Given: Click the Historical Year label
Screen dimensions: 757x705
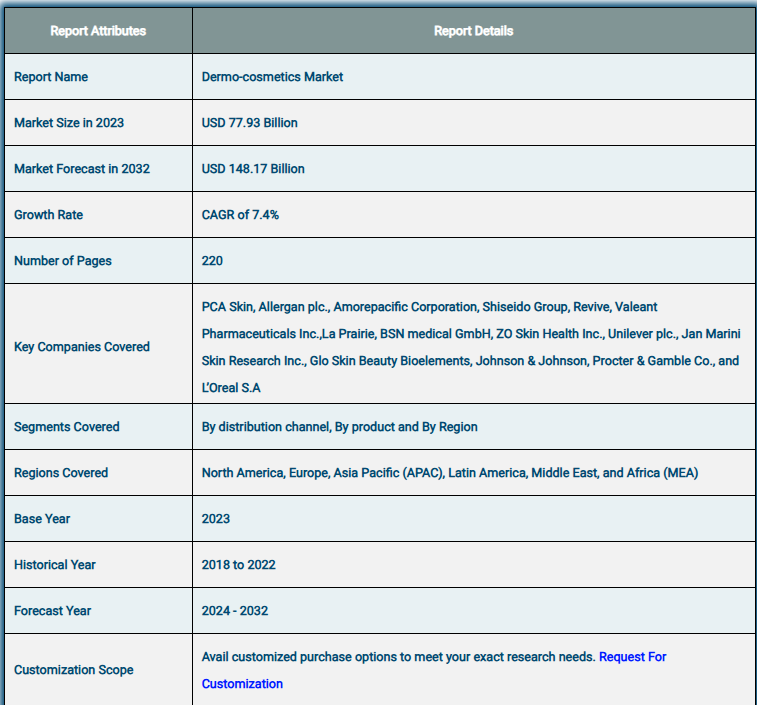Looking at the screenshot, I should (55, 564).
